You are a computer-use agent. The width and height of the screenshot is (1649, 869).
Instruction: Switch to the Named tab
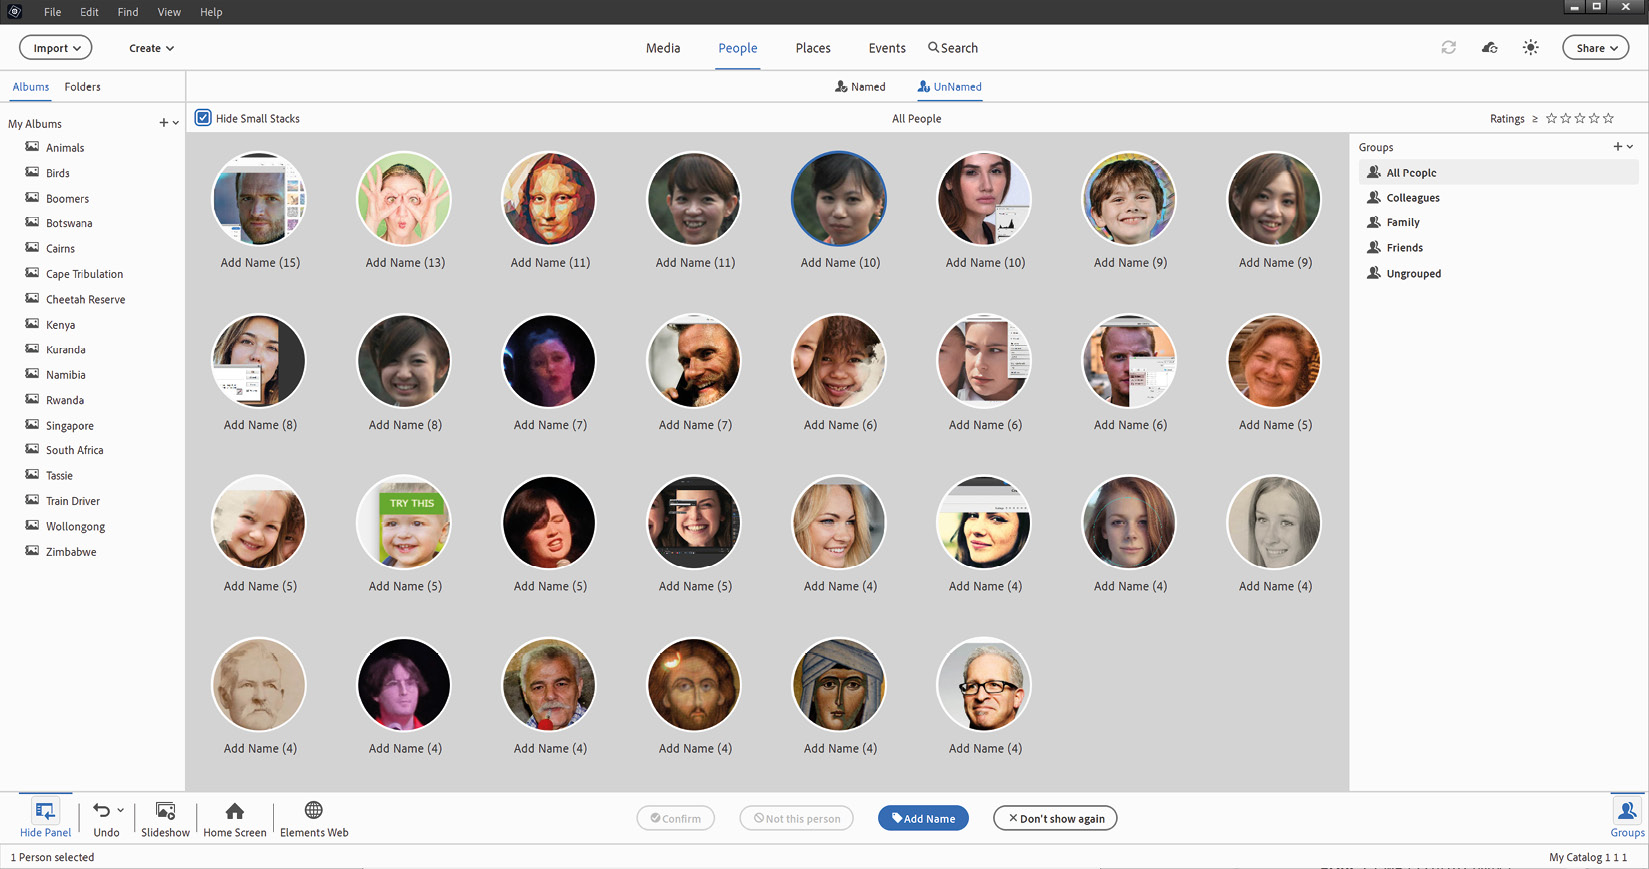coord(860,87)
